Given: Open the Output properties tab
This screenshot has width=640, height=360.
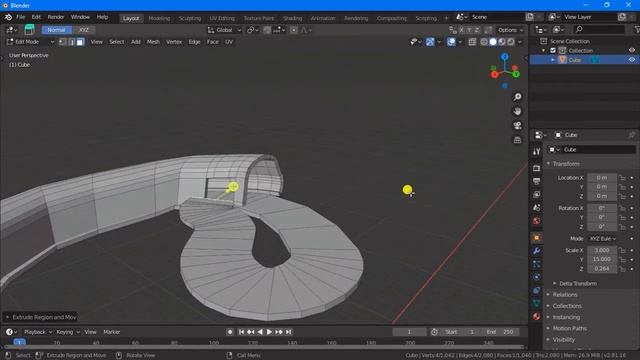Looking at the screenshot, I should (x=536, y=181).
